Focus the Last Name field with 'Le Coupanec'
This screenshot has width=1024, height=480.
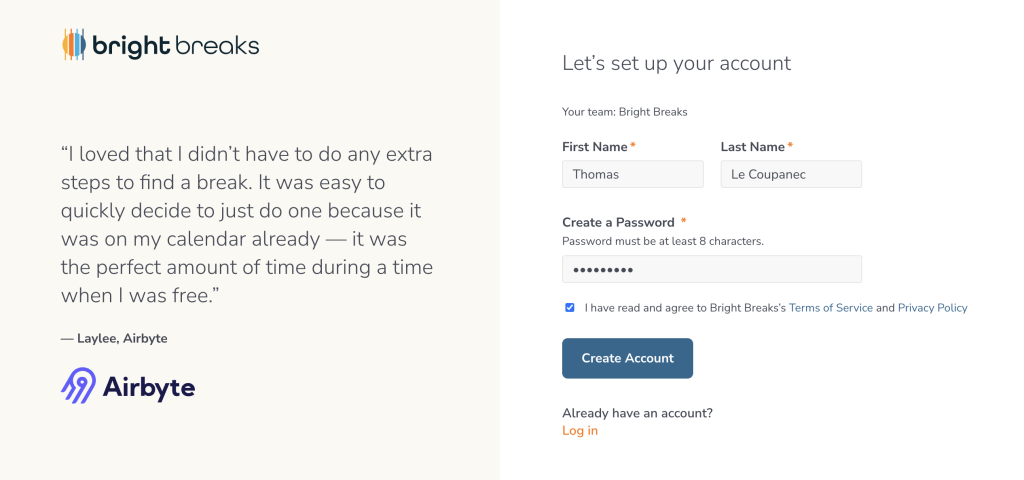pyautogui.click(x=790, y=174)
